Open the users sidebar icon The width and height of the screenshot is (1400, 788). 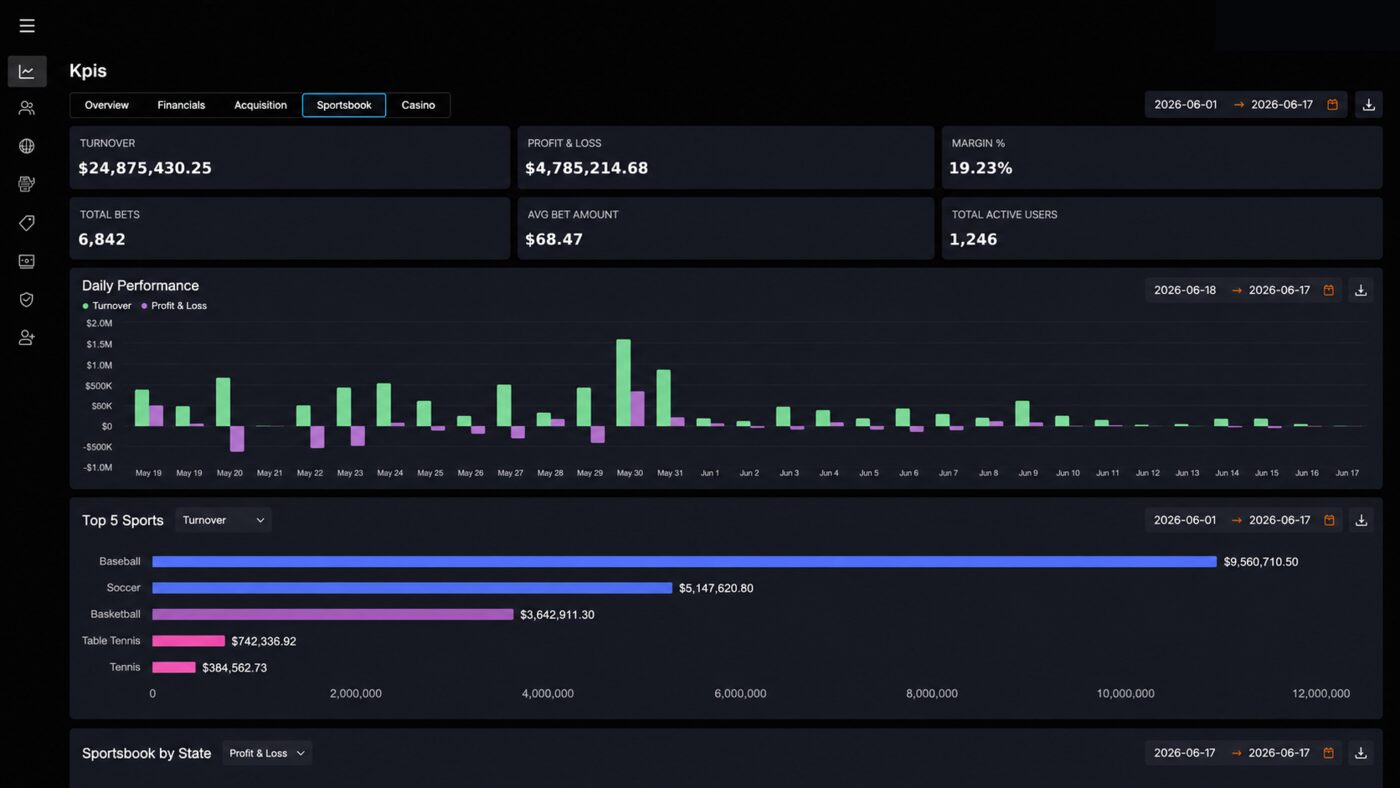tap(27, 108)
